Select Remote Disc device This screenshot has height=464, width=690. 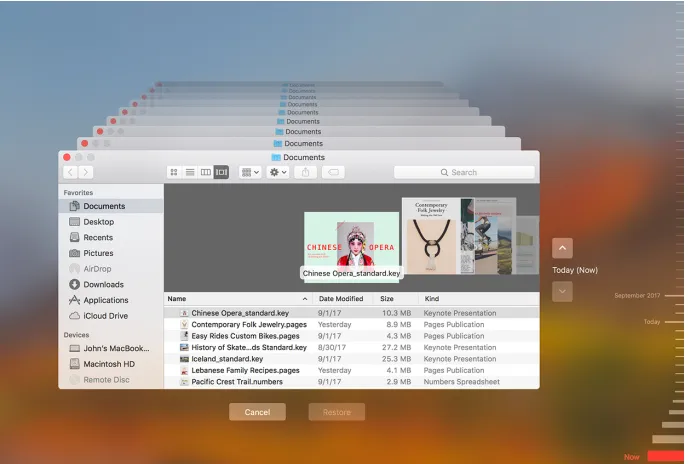[111, 379]
